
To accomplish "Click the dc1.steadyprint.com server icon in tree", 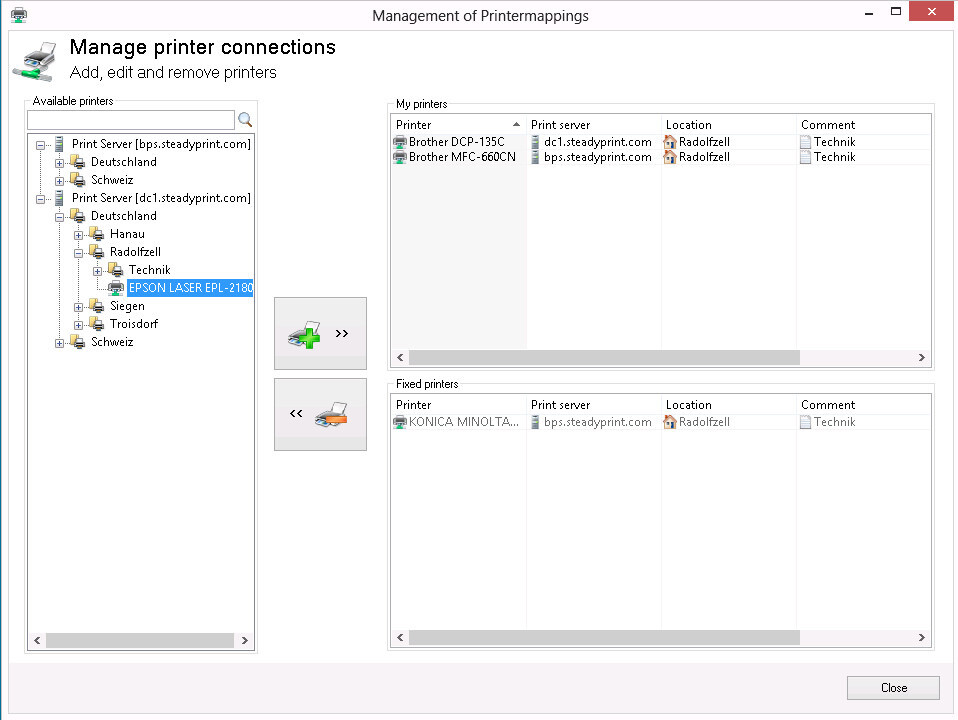I will pyautogui.click(x=59, y=198).
